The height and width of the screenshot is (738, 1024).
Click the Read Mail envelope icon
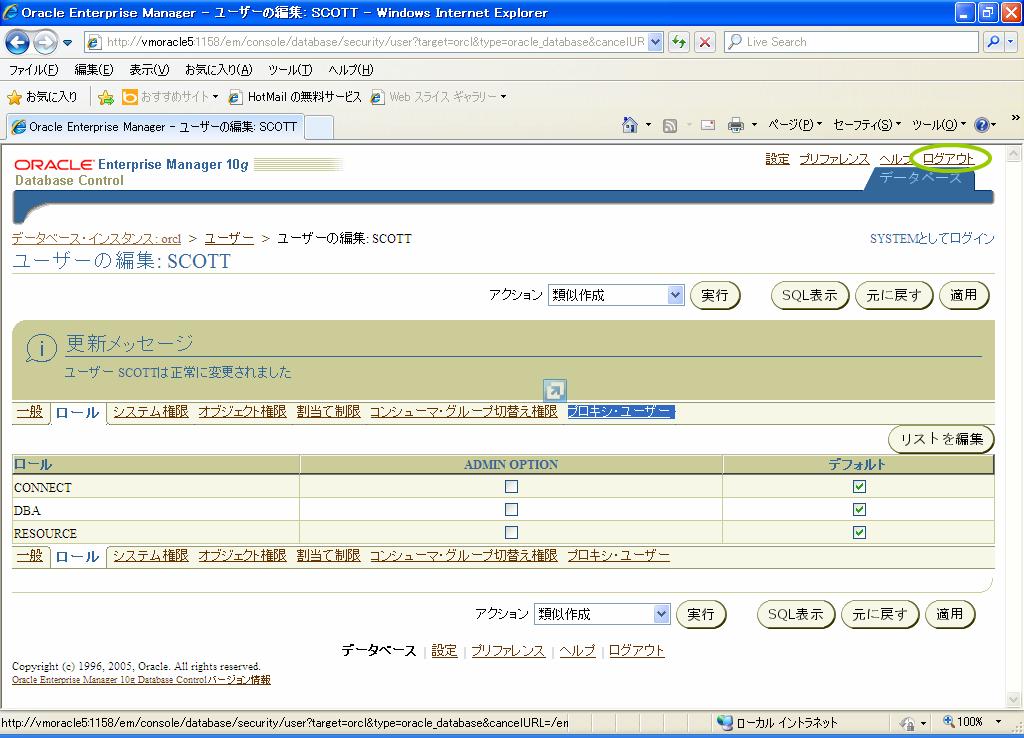[x=708, y=125]
